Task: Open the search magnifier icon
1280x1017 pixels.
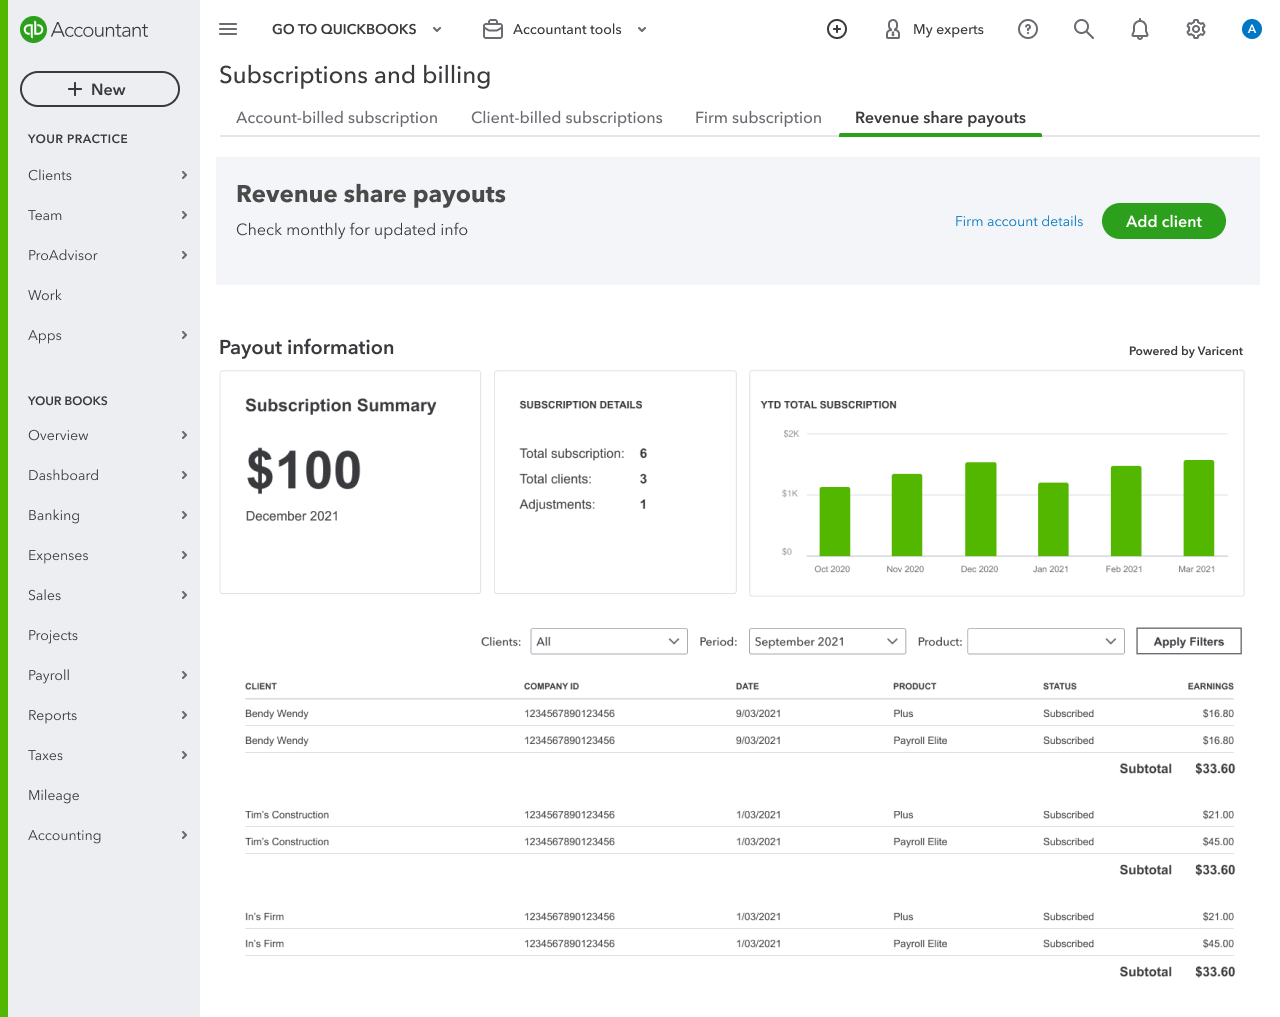Action: pos(1084,29)
